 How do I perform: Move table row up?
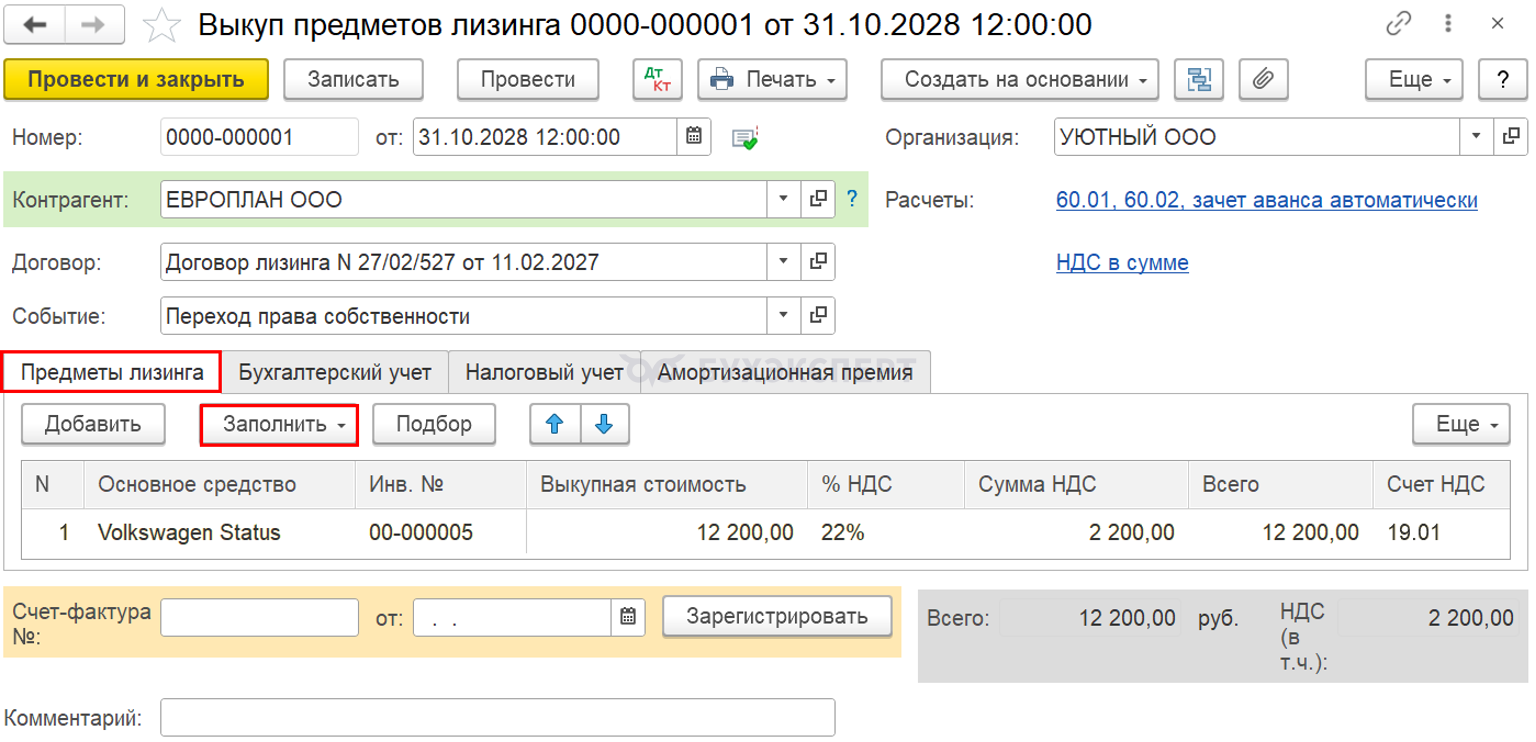tap(554, 424)
